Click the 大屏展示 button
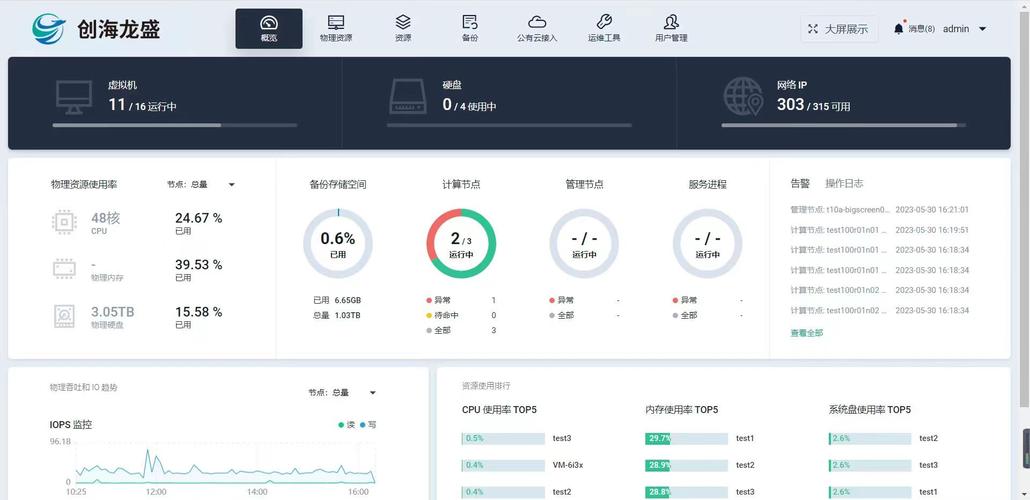This screenshot has height=500, width=1030. [x=839, y=29]
